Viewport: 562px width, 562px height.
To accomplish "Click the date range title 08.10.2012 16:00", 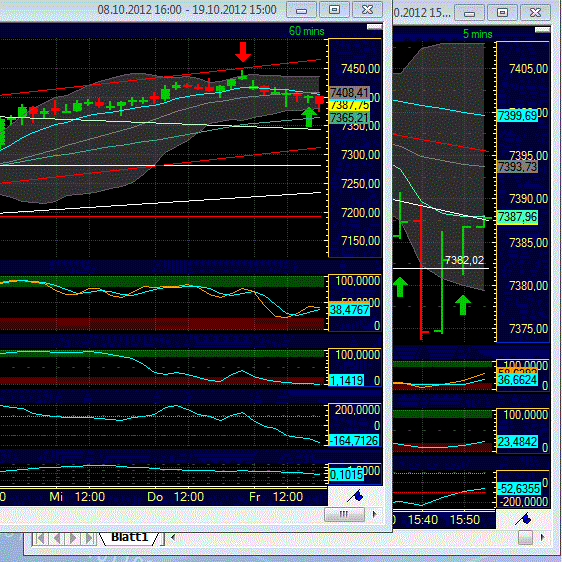I will click(x=140, y=10).
